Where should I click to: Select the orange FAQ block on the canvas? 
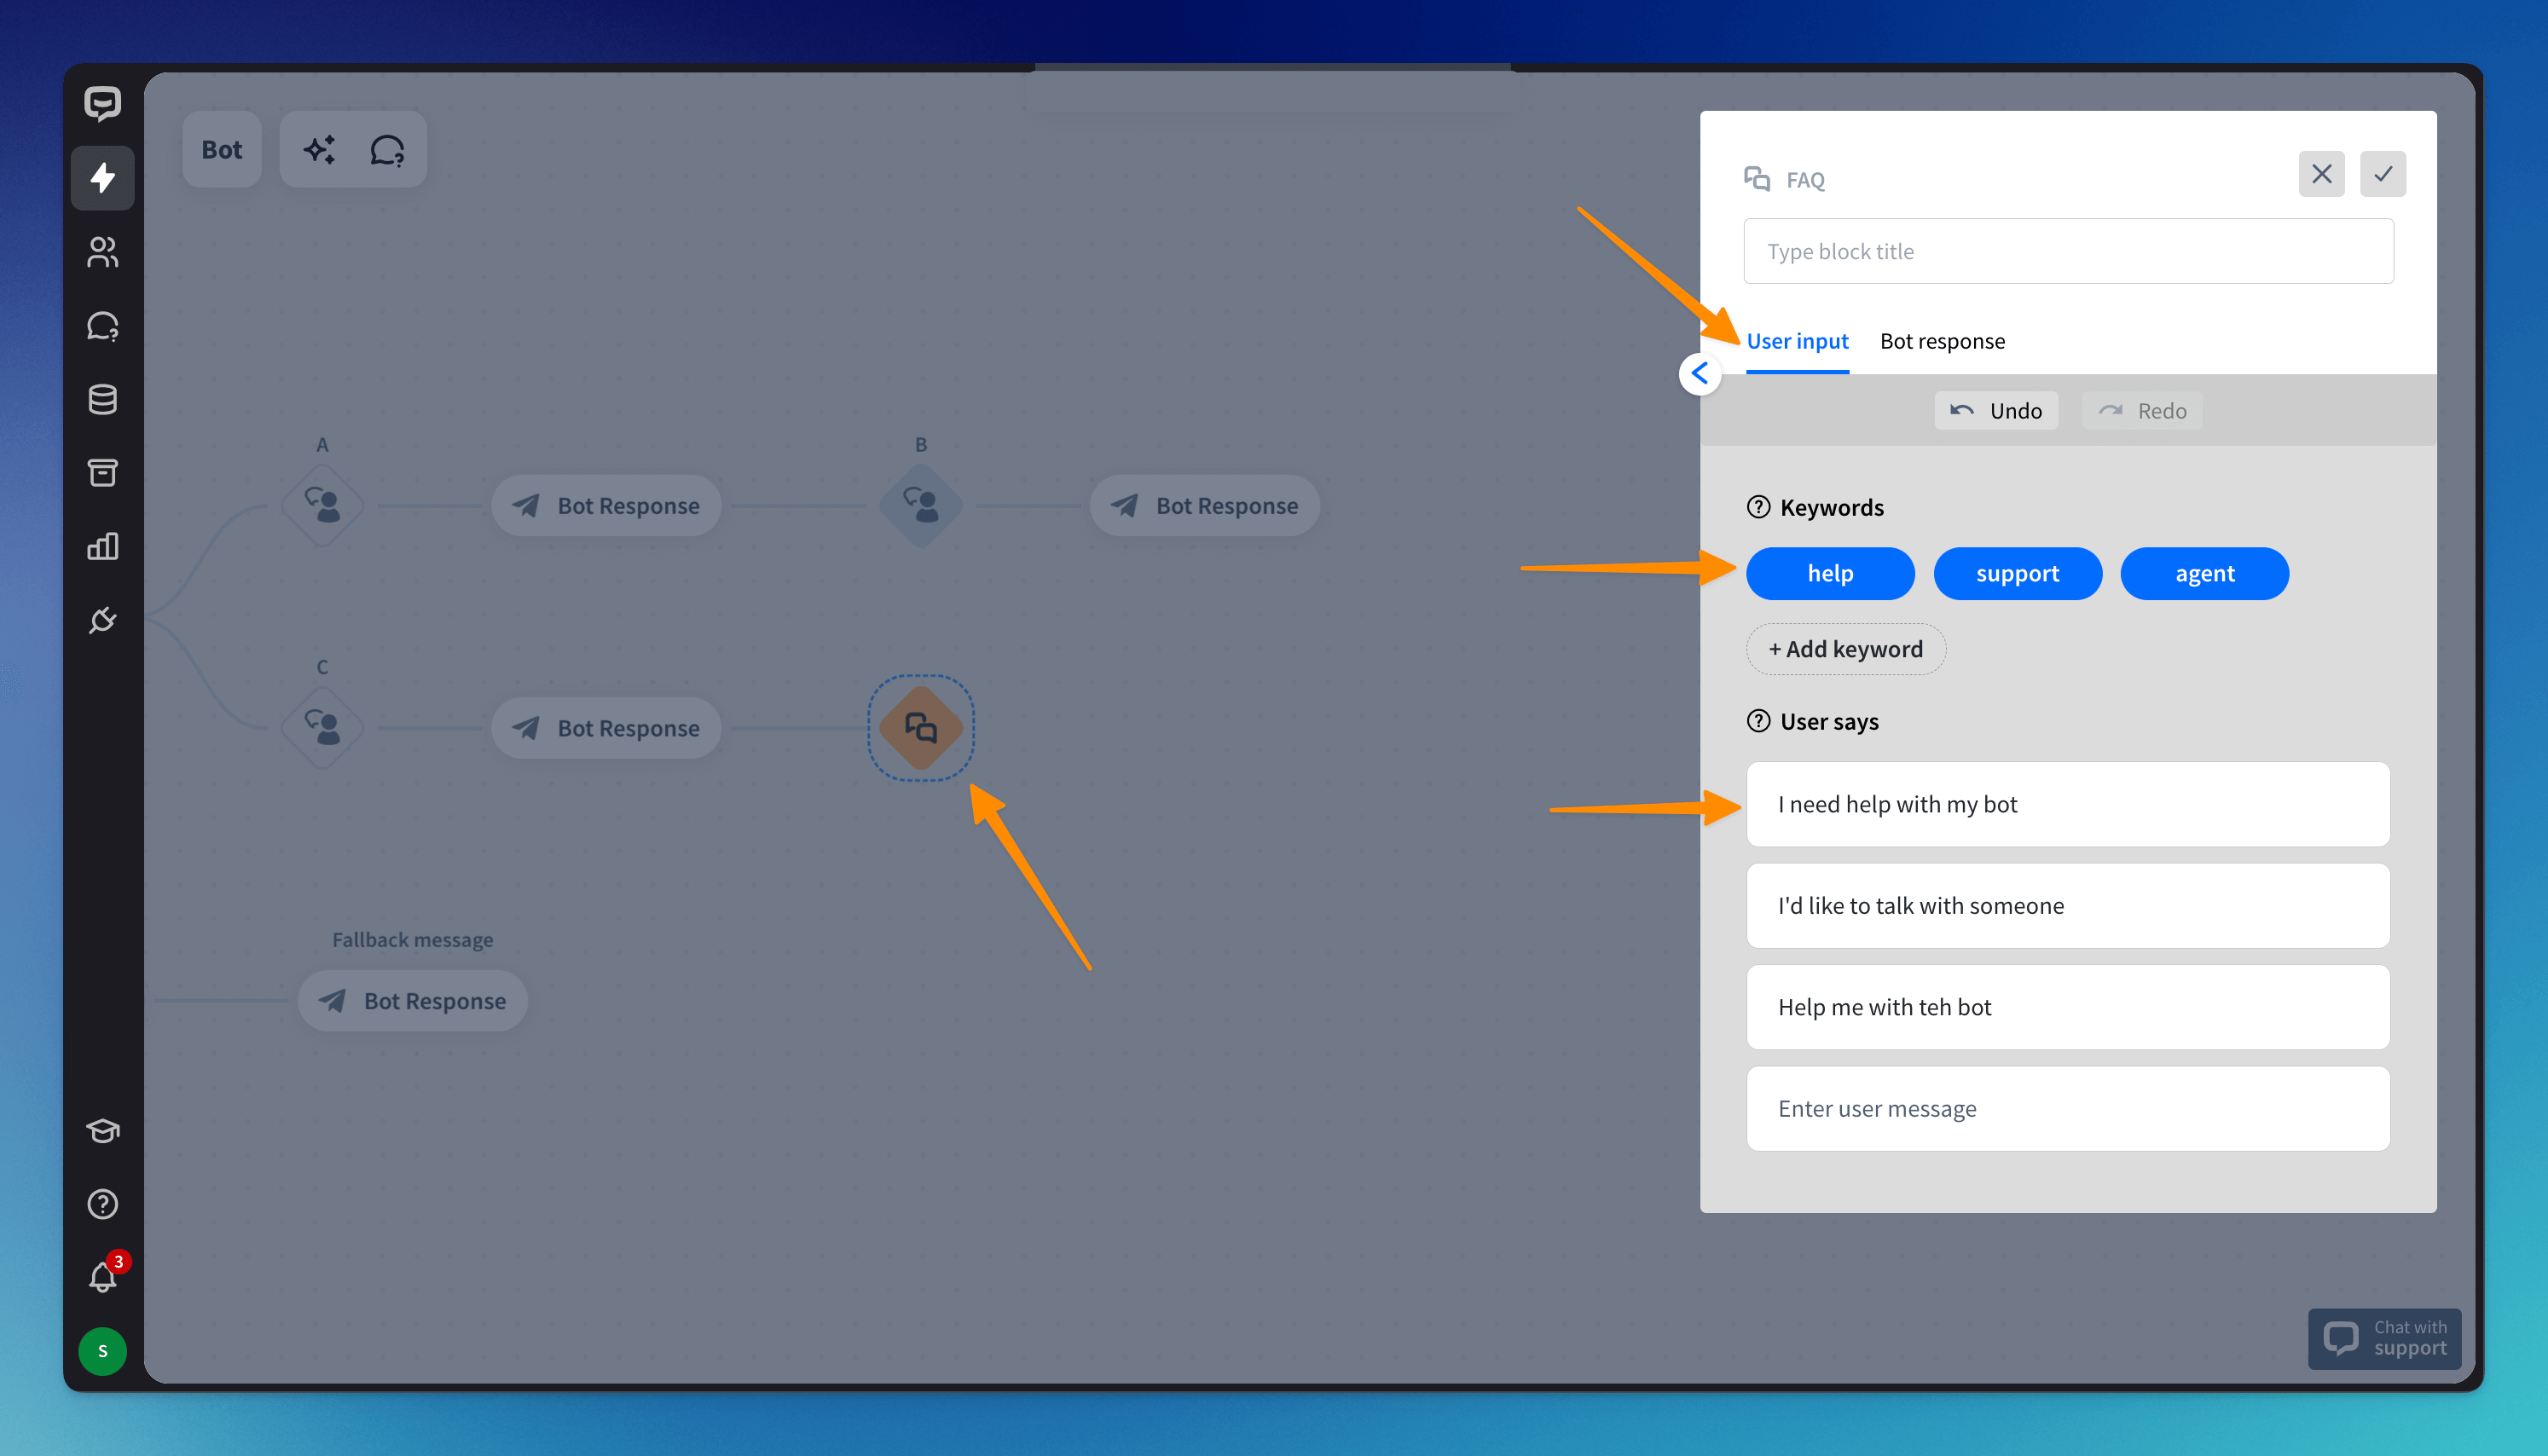tap(920, 728)
